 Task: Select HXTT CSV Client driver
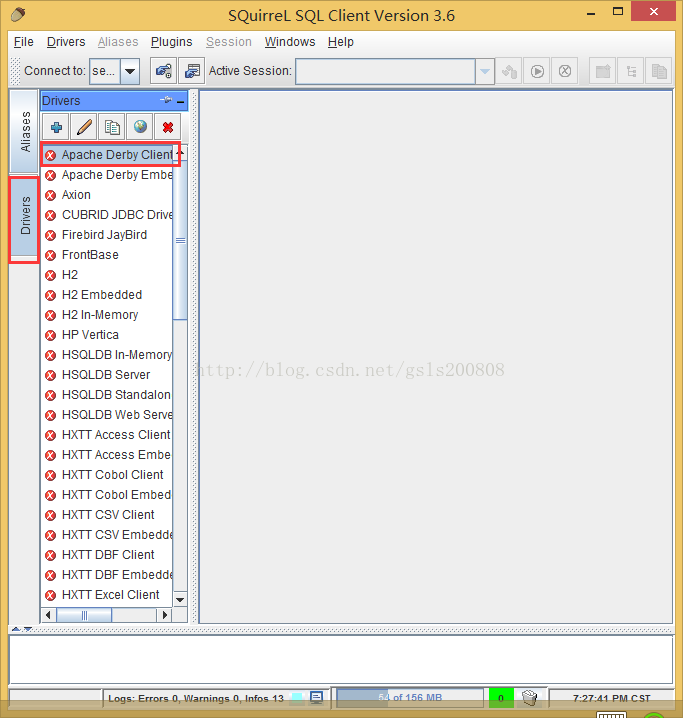(x=108, y=515)
